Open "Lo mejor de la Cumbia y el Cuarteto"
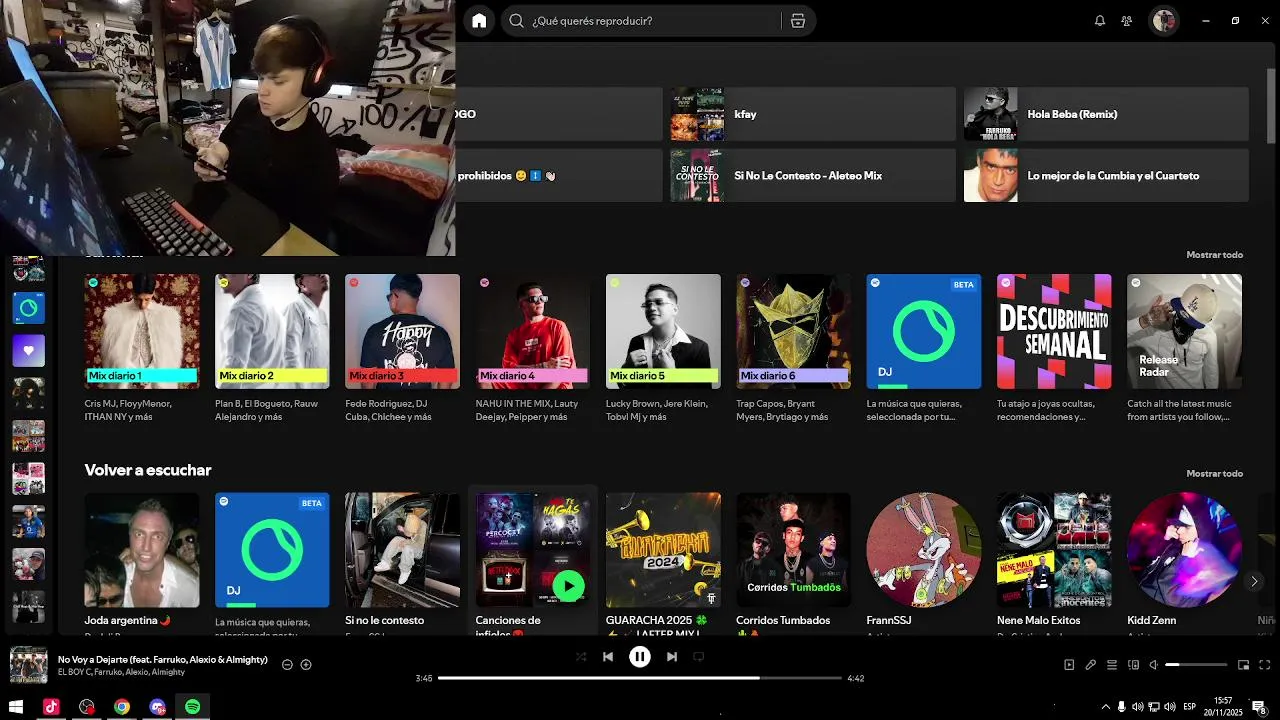 pyautogui.click(x=1106, y=175)
